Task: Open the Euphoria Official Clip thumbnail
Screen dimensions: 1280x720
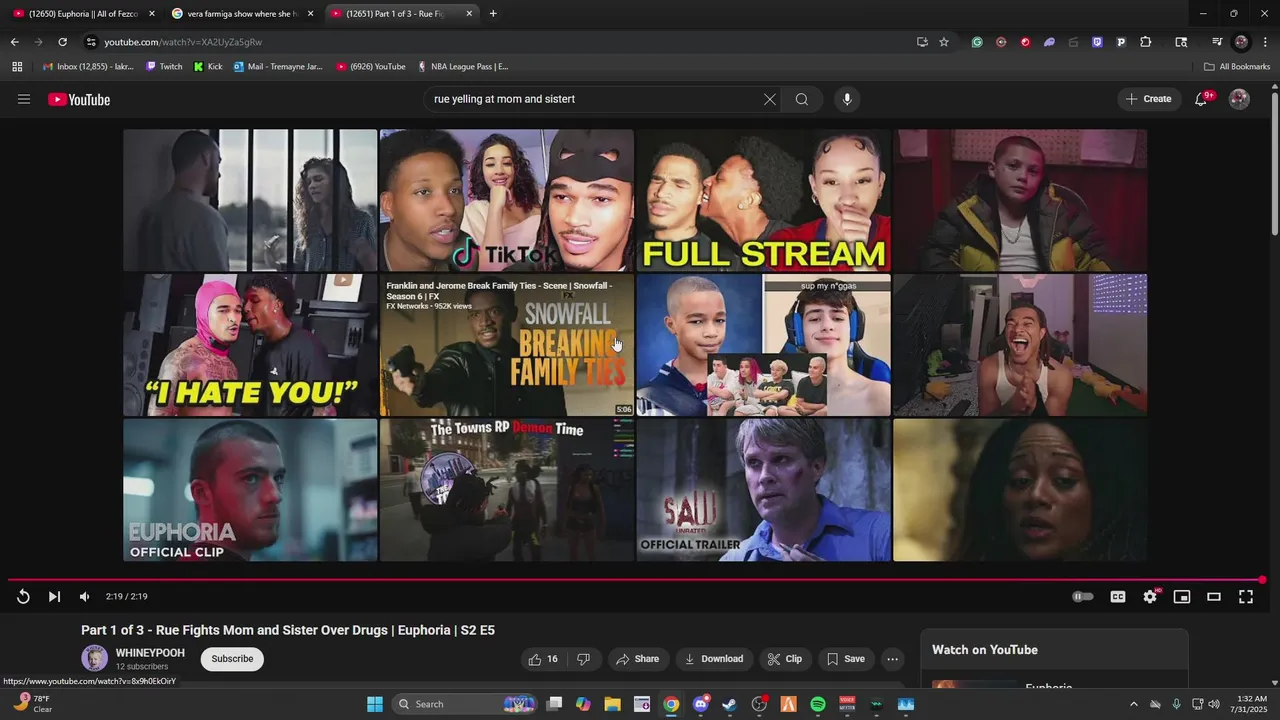Action: [x=250, y=490]
